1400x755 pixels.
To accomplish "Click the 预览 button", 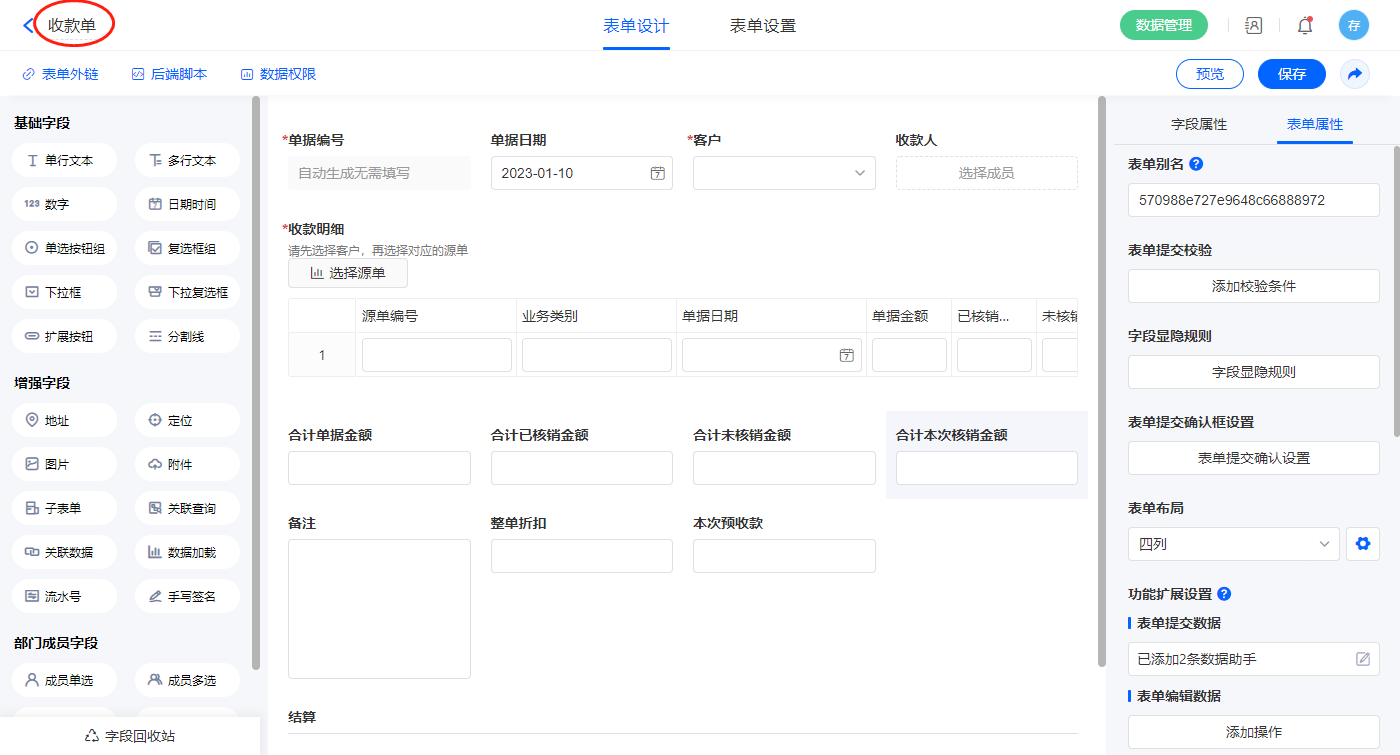I will tap(1209, 74).
